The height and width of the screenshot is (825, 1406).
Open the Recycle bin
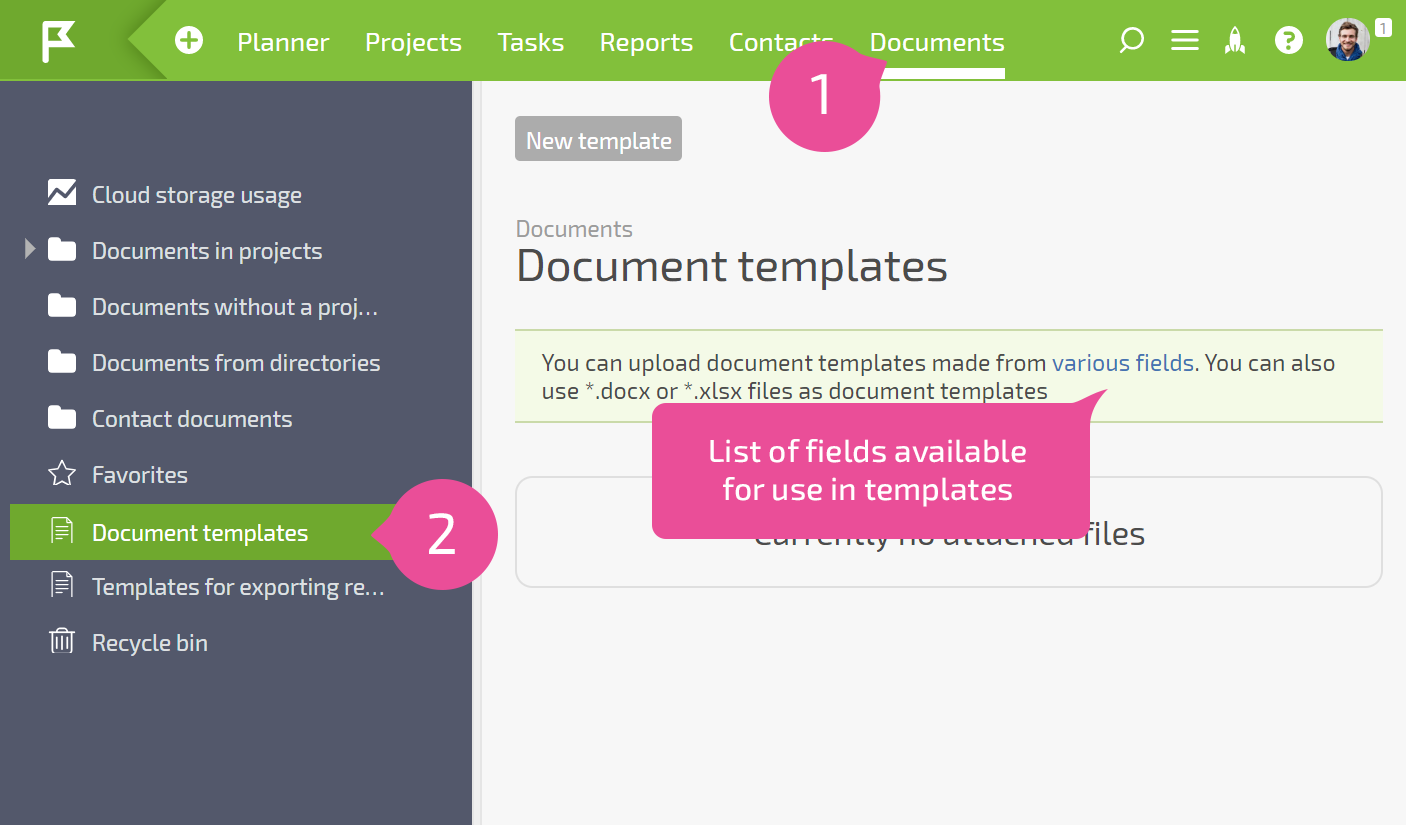(150, 643)
